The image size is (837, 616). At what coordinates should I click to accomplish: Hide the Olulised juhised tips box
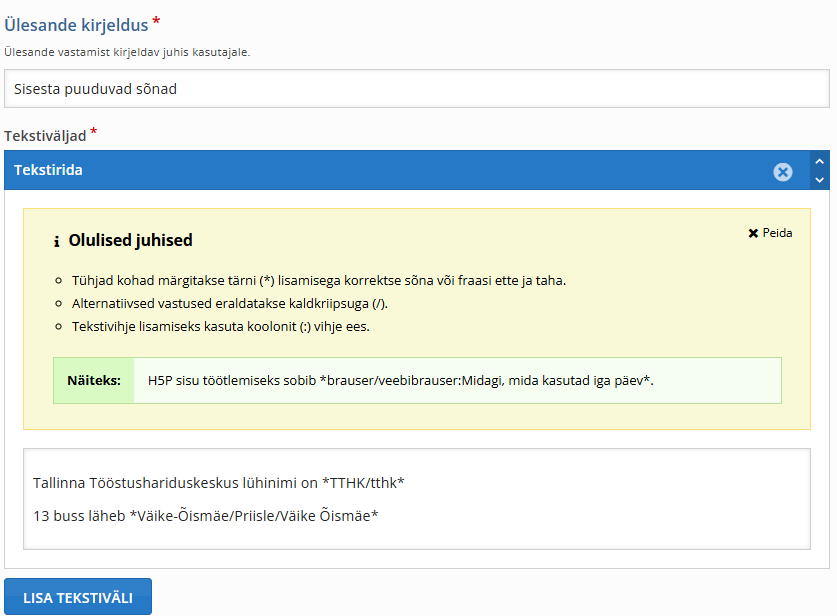point(776,233)
